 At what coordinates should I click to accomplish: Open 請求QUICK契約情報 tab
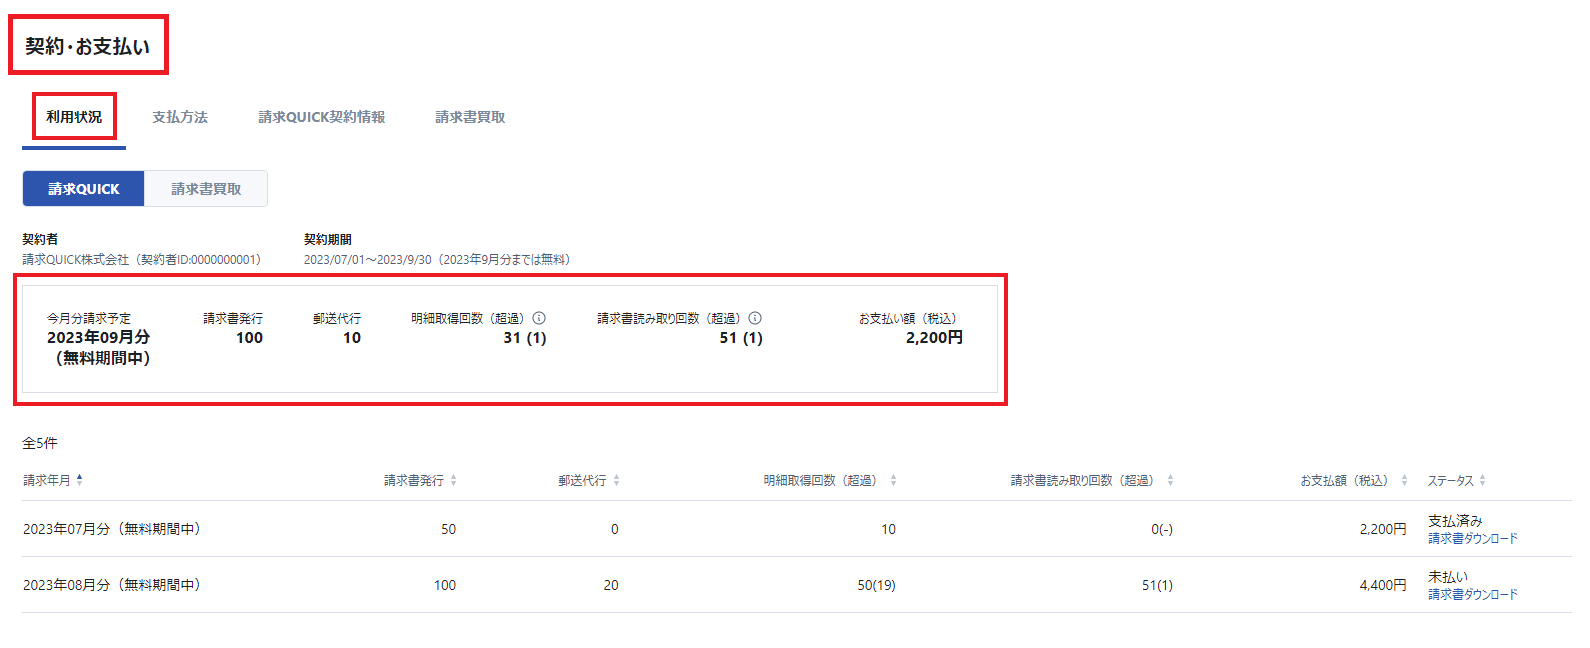click(x=321, y=117)
